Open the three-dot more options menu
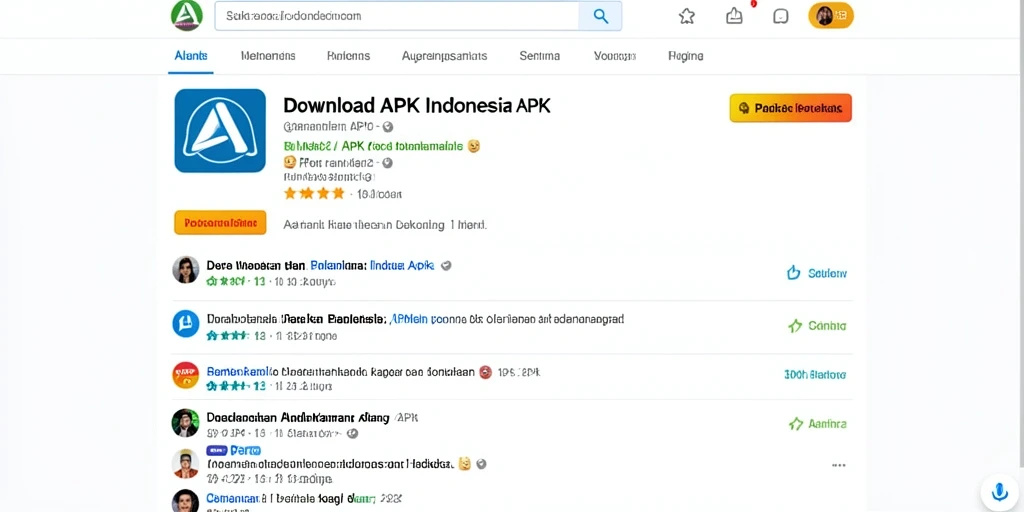The width and height of the screenshot is (1024, 512). pos(839,466)
